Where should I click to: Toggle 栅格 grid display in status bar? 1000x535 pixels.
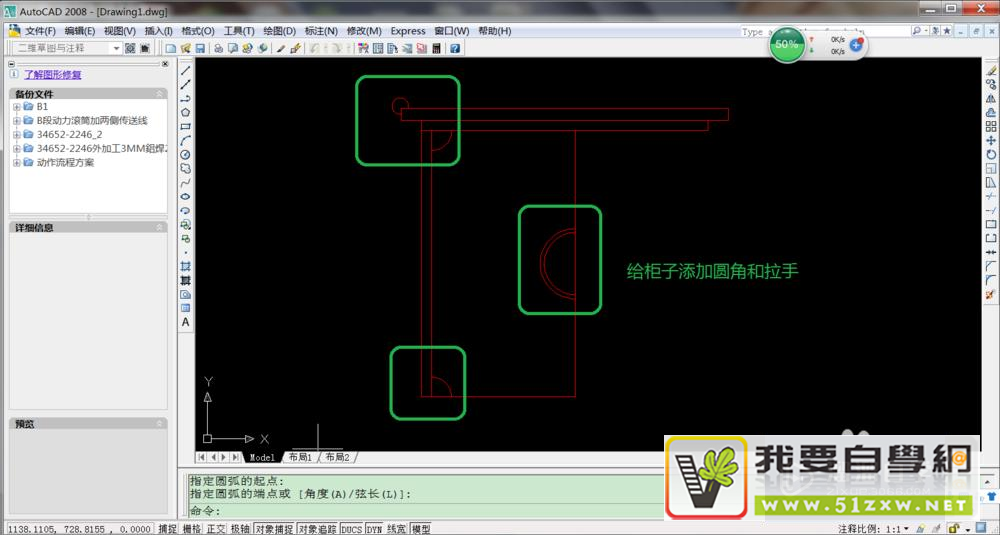(x=192, y=529)
